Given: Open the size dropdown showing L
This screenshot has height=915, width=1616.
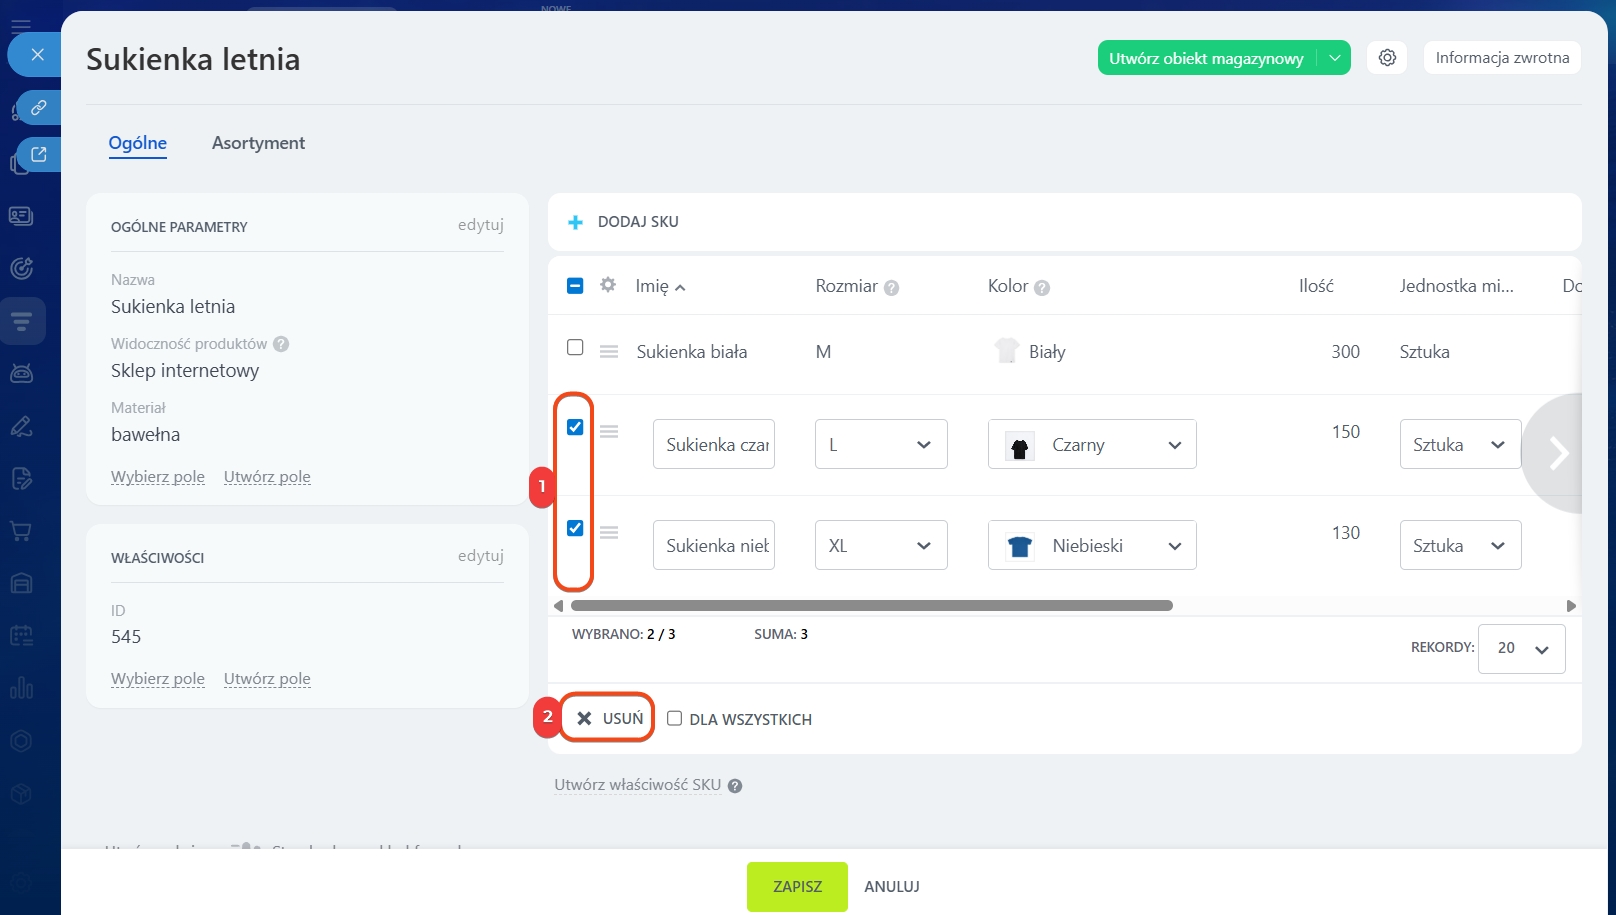Looking at the screenshot, I should 880,445.
